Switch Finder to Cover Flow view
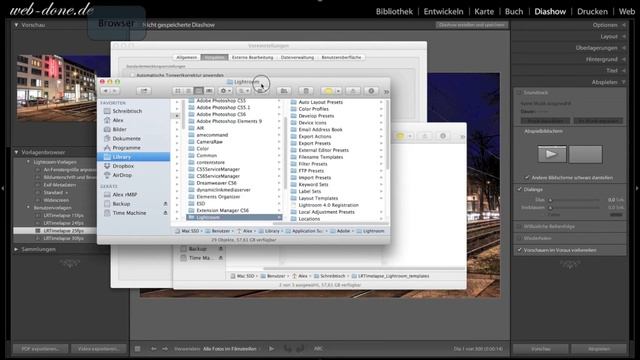The width and height of the screenshot is (640, 360). pos(209,91)
